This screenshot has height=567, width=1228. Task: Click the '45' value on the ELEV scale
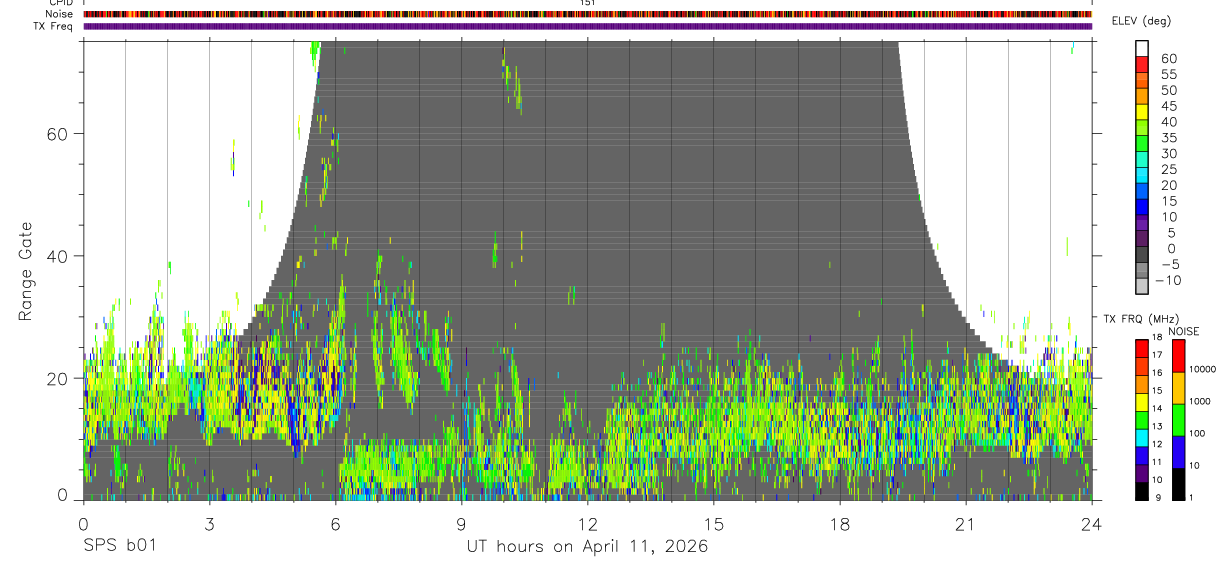click(1168, 106)
